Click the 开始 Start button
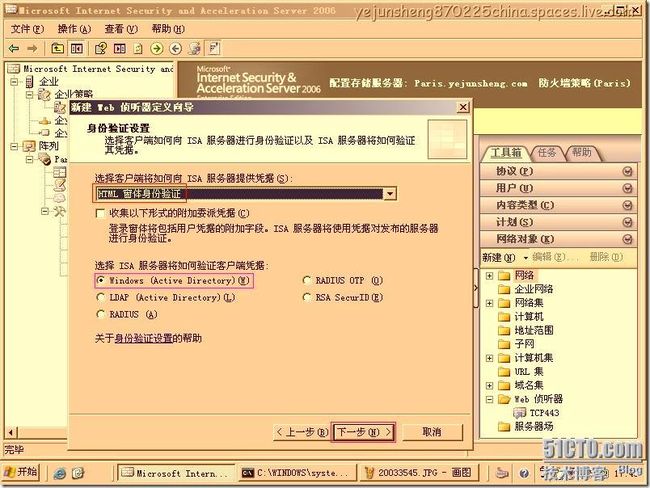Image resolution: width=650 pixels, height=488 pixels. (21, 472)
